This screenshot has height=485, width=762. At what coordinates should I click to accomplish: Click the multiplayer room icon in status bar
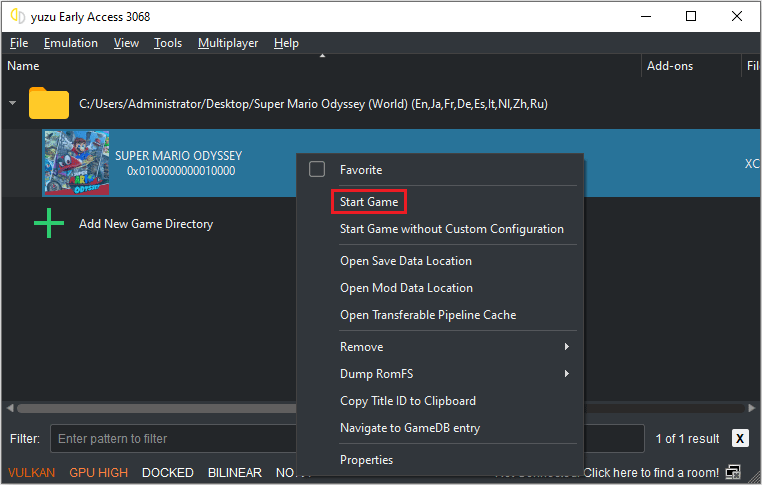(x=734, y=472)
